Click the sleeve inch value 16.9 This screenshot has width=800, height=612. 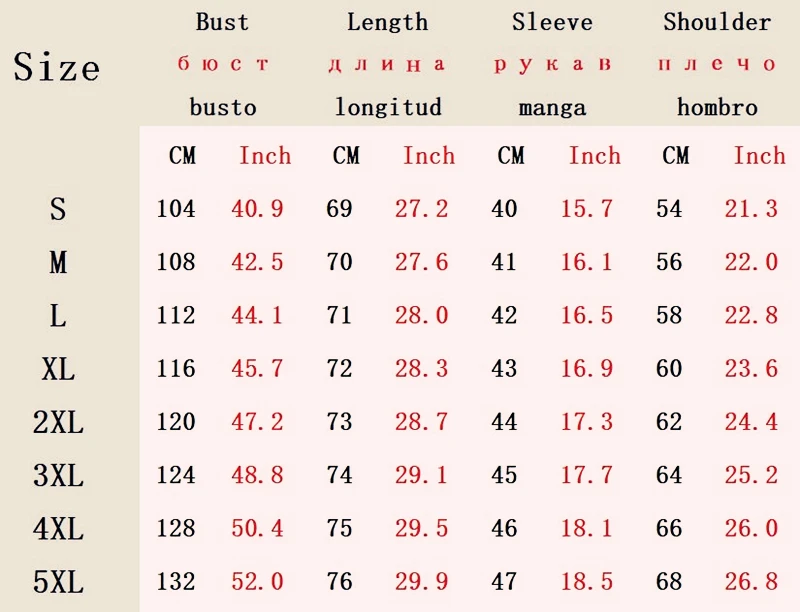587,368
